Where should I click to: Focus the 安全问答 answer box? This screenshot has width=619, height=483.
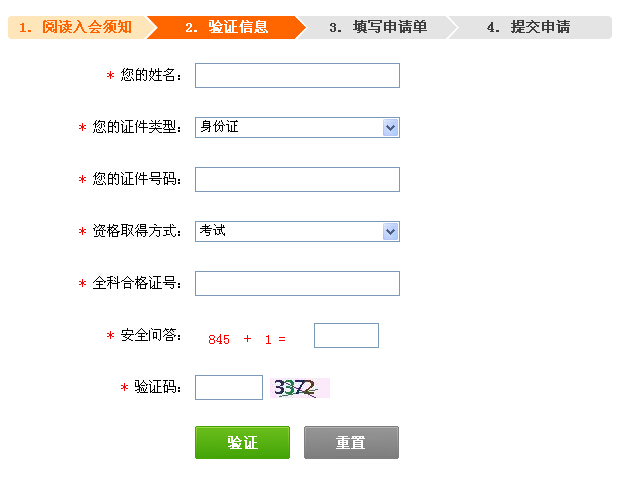pyautogui.click(x=346, y=336)
